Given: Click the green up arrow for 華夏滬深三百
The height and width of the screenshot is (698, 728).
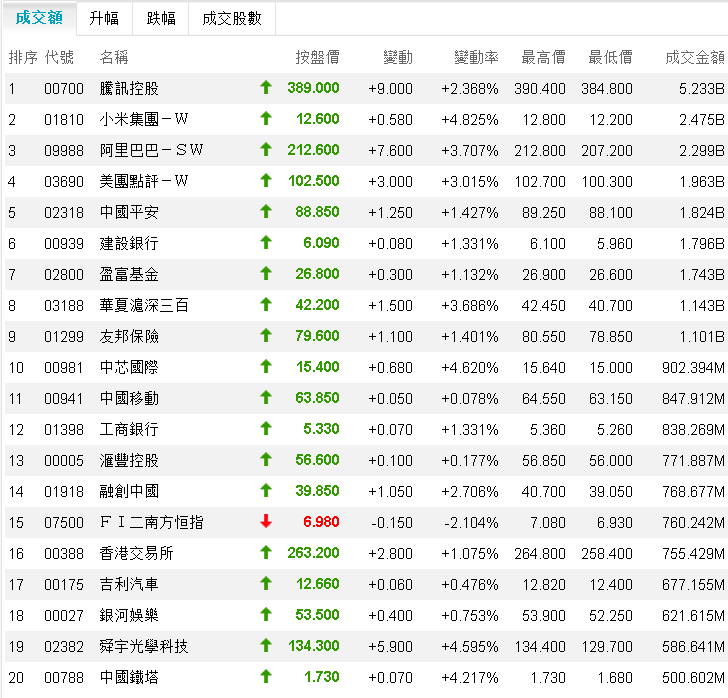Looking at the screenshot, I should [x=266, y=305].
